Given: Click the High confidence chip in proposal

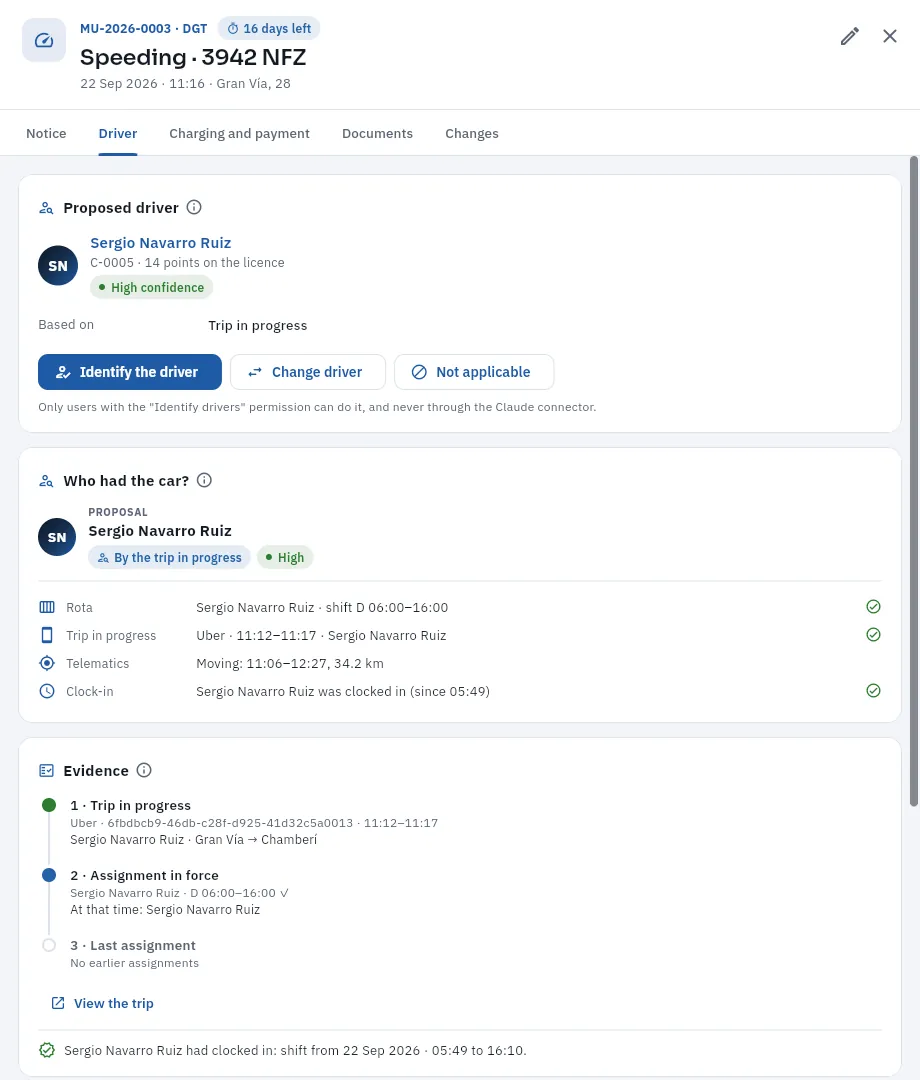Looking at the screenshot, I should click(285, 557).
